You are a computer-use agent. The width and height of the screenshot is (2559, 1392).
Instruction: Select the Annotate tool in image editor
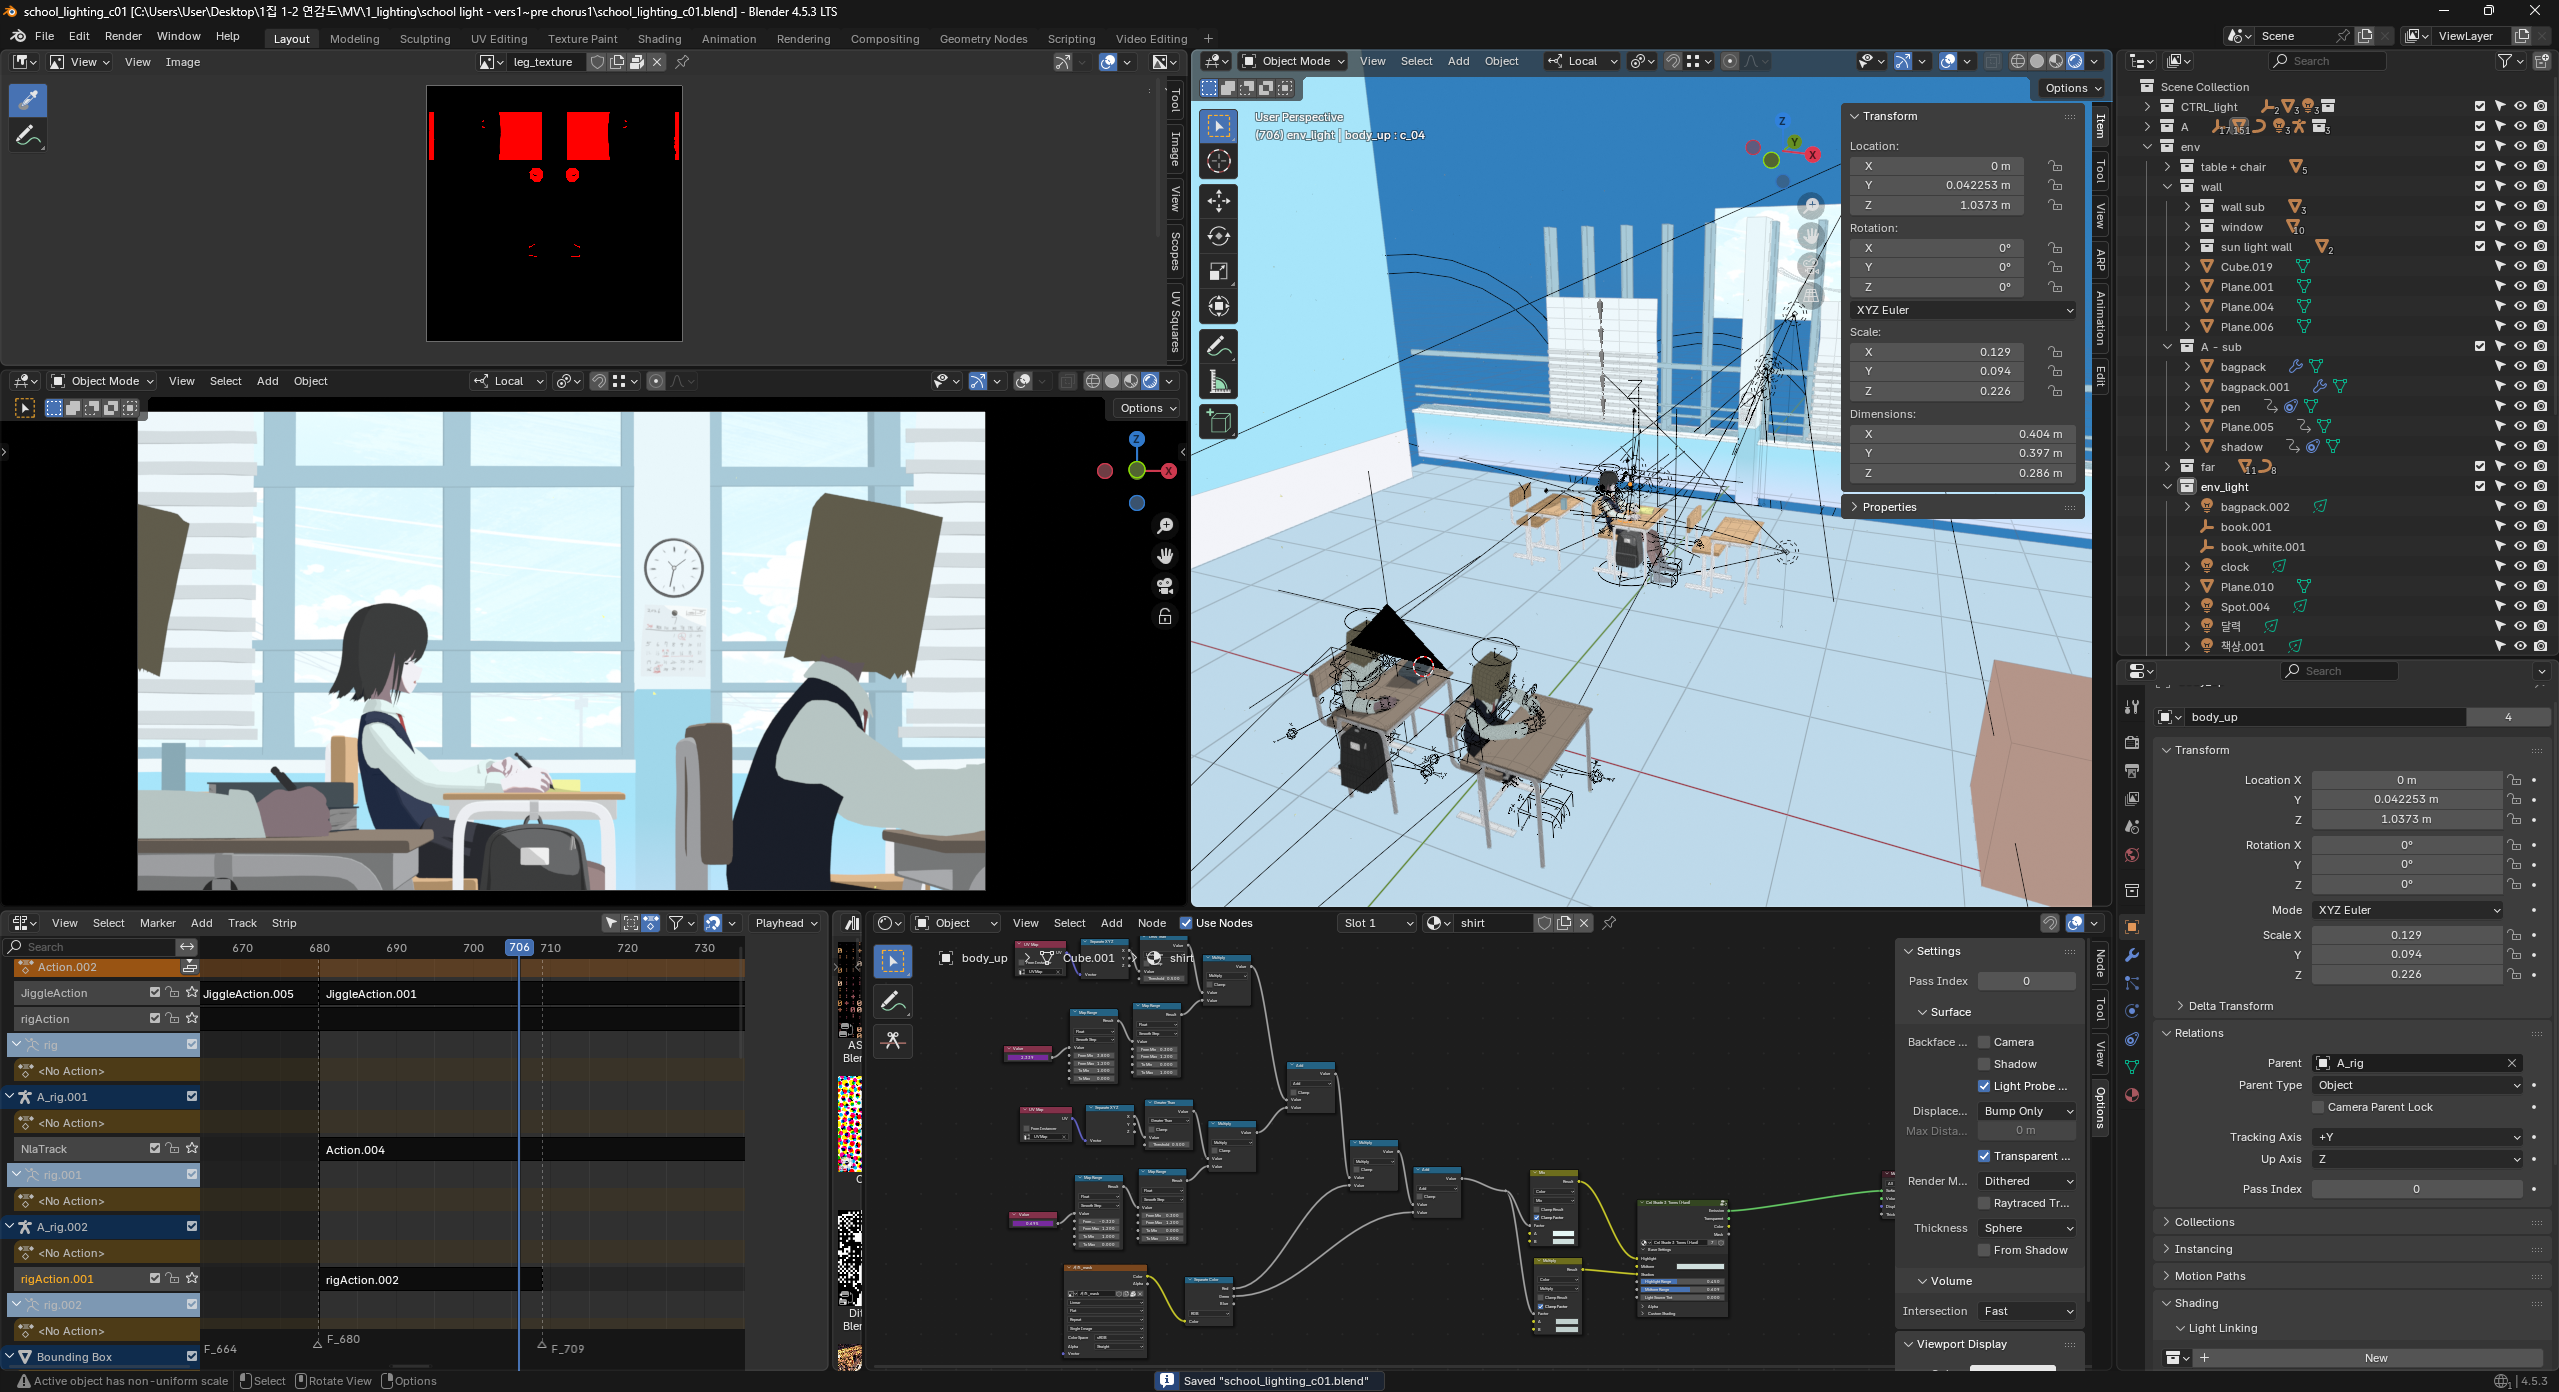[28, 136]
